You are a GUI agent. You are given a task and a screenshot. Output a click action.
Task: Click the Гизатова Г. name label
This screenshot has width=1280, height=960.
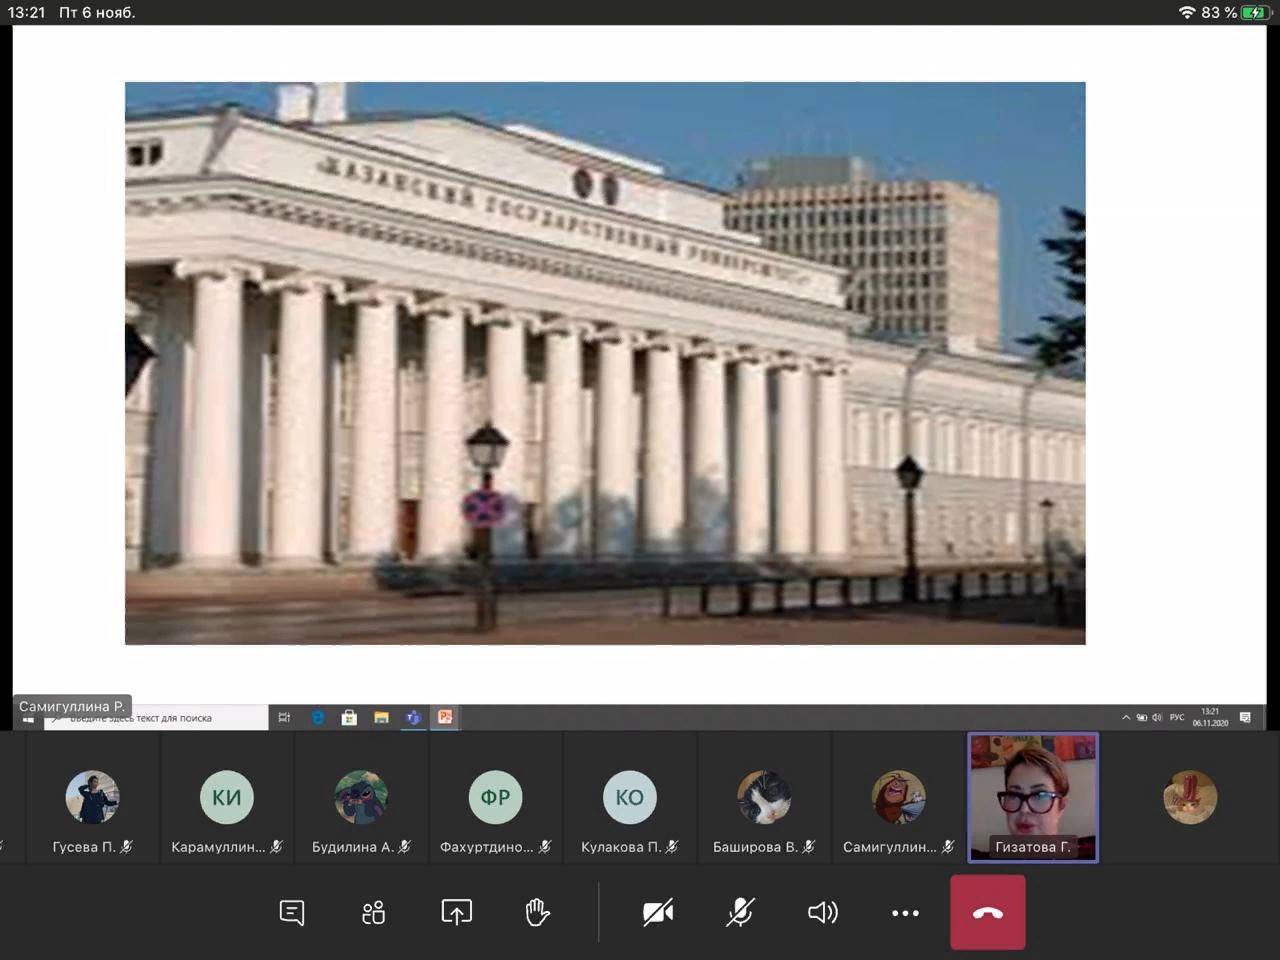1033,847
